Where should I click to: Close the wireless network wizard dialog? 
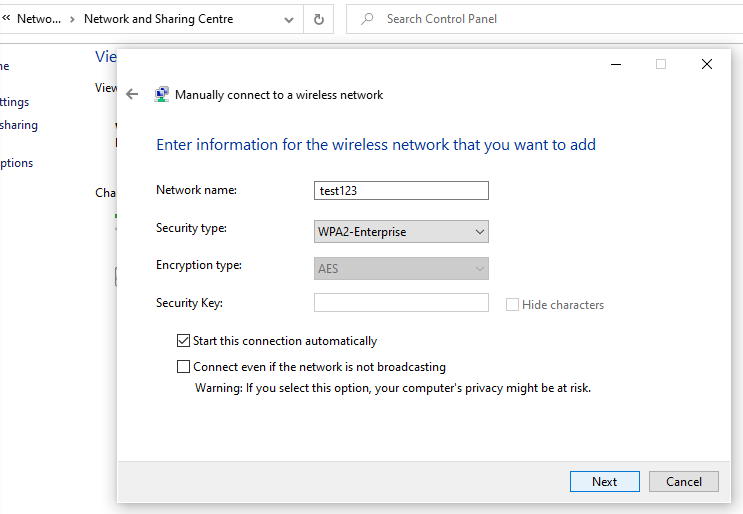707,64
